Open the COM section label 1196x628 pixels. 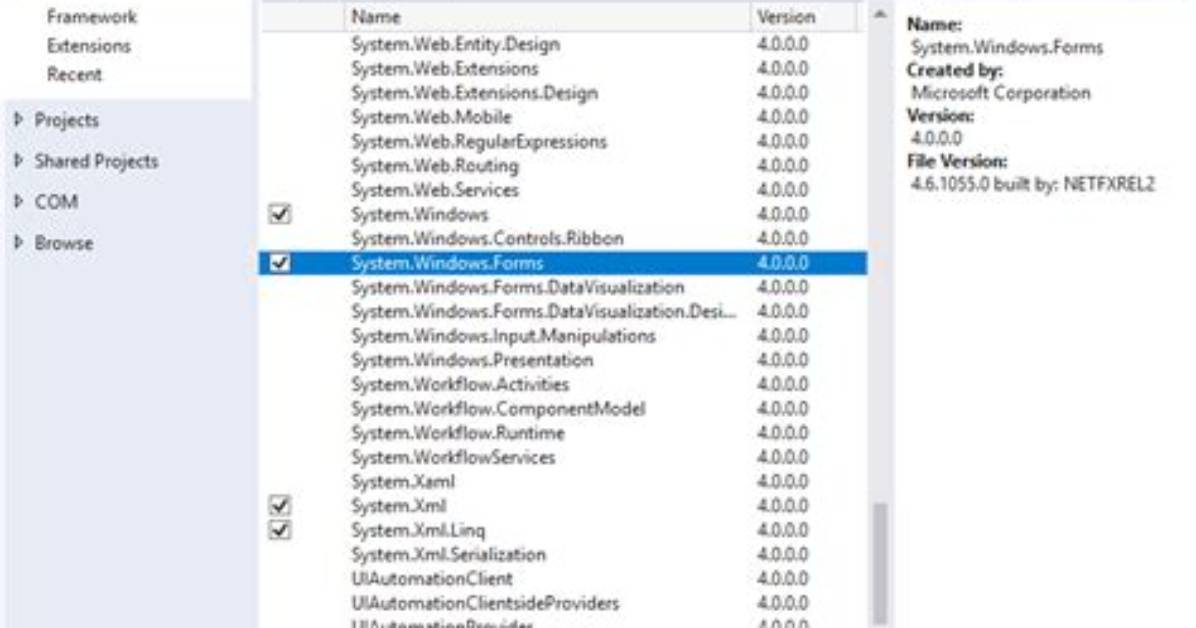coord(56,203)
